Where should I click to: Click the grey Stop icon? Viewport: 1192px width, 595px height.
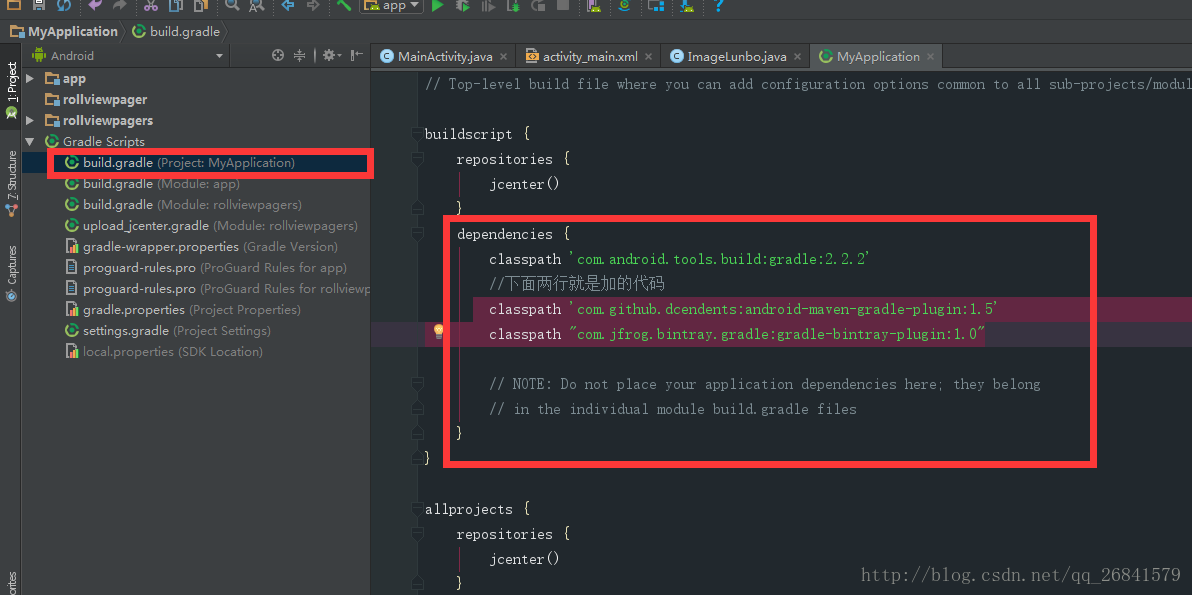click(x=563, y=5)
